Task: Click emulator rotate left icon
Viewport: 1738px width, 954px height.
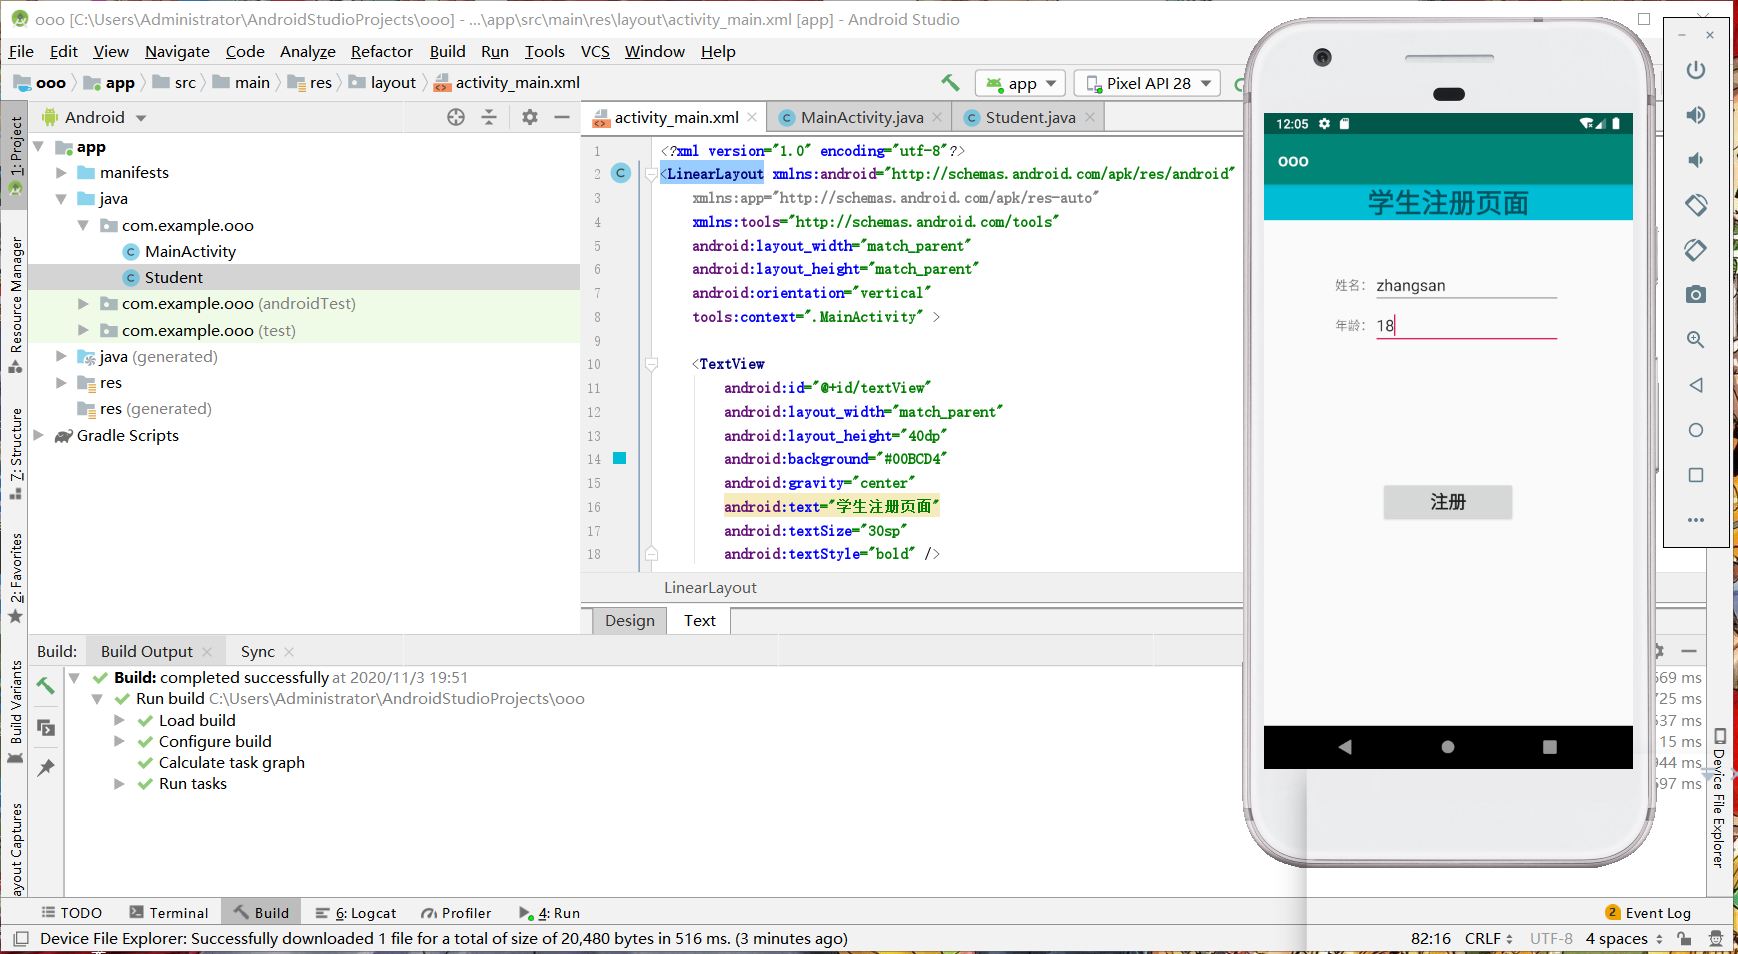Action: click(x=1696, y=205)
